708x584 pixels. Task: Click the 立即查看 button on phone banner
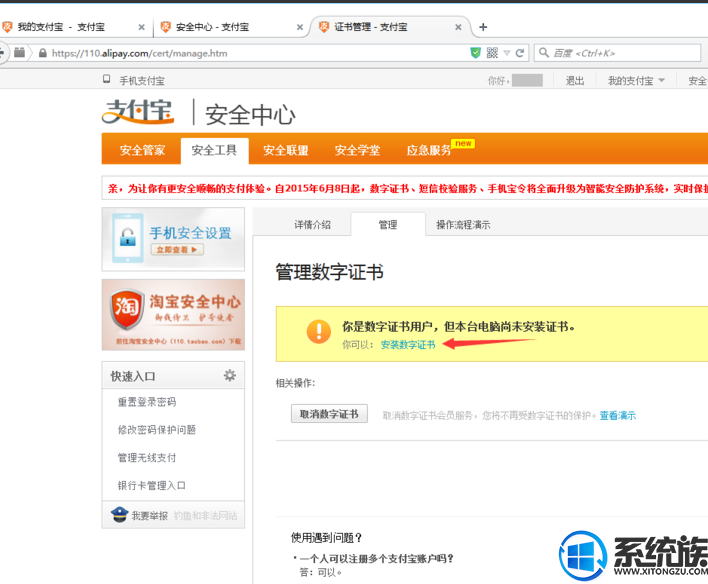177,249
